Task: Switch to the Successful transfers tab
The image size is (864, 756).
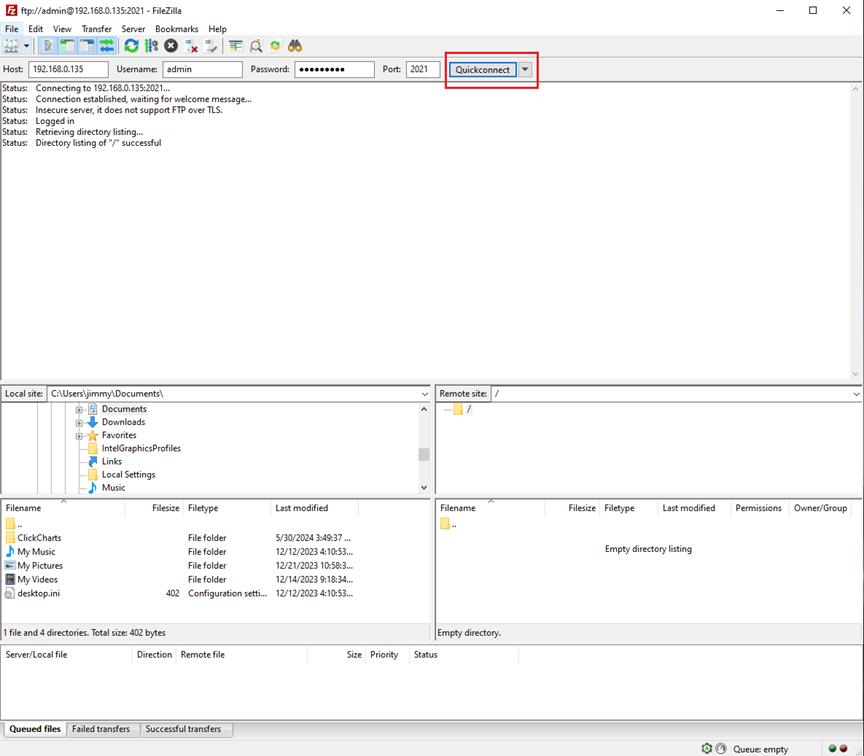Action: [183, 729]
